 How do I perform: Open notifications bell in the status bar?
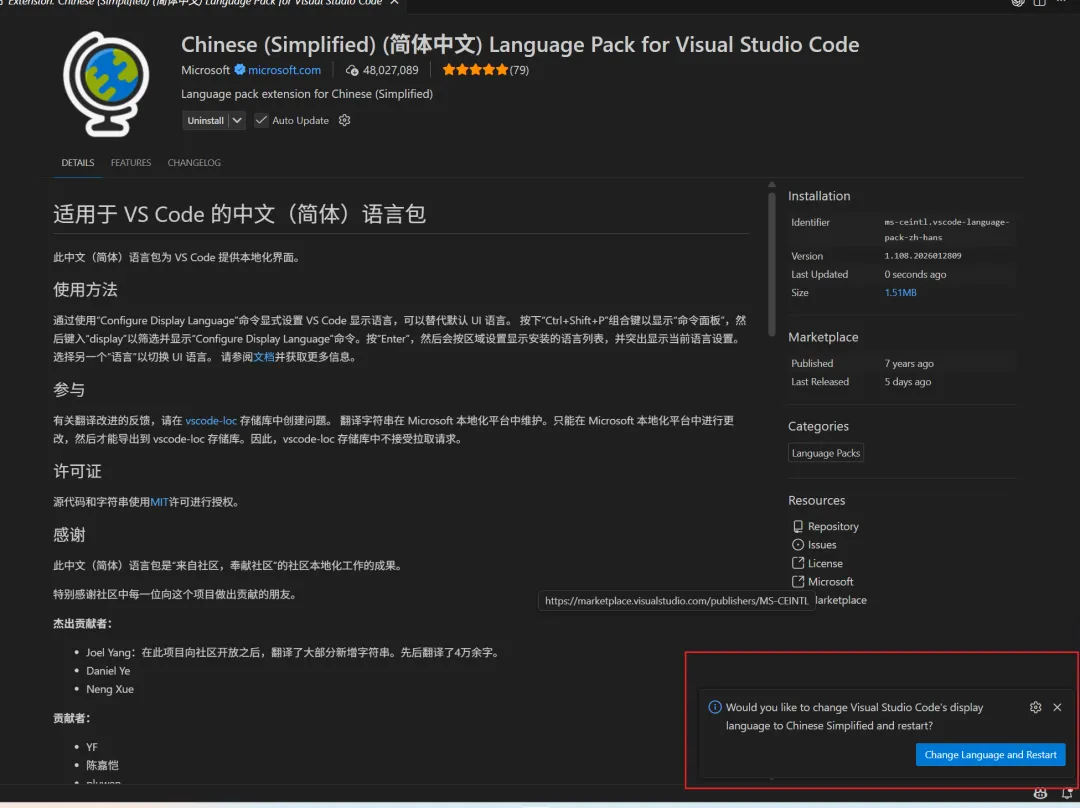coord(1067,794)
